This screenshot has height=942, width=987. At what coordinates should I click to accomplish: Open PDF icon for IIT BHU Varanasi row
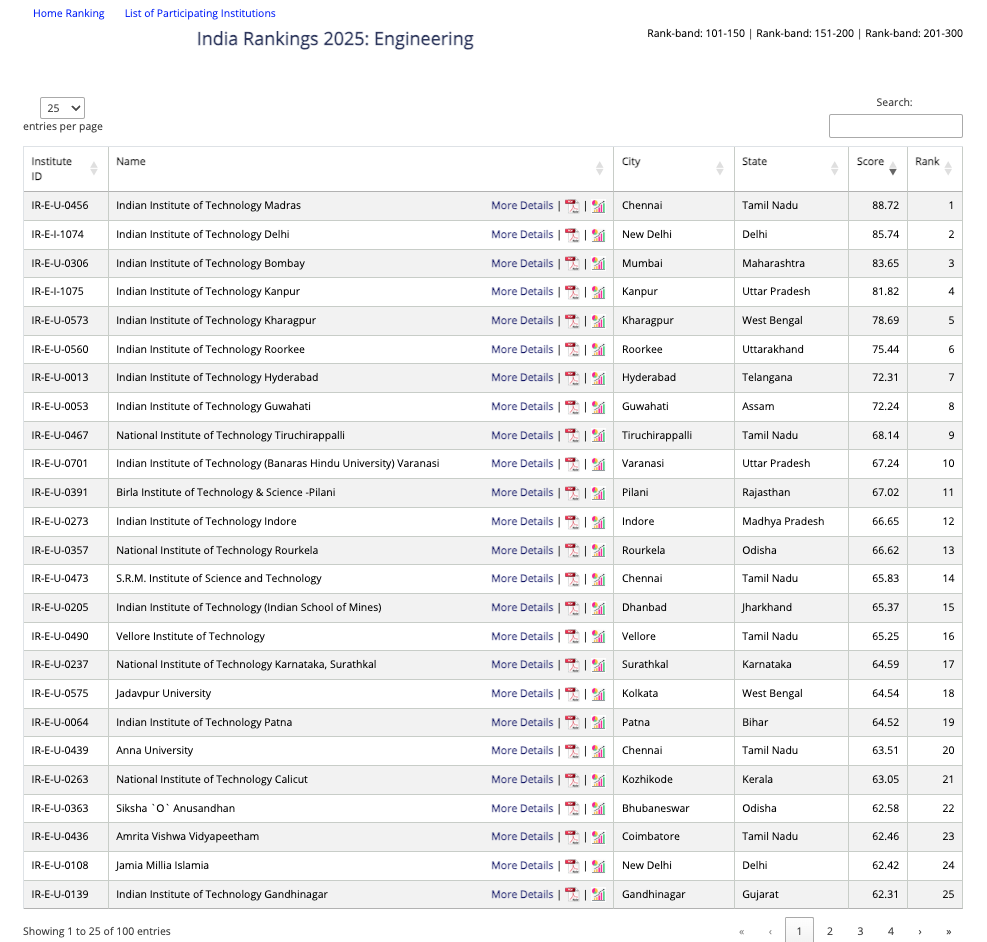pyautogui.click(x=572, y=464)
